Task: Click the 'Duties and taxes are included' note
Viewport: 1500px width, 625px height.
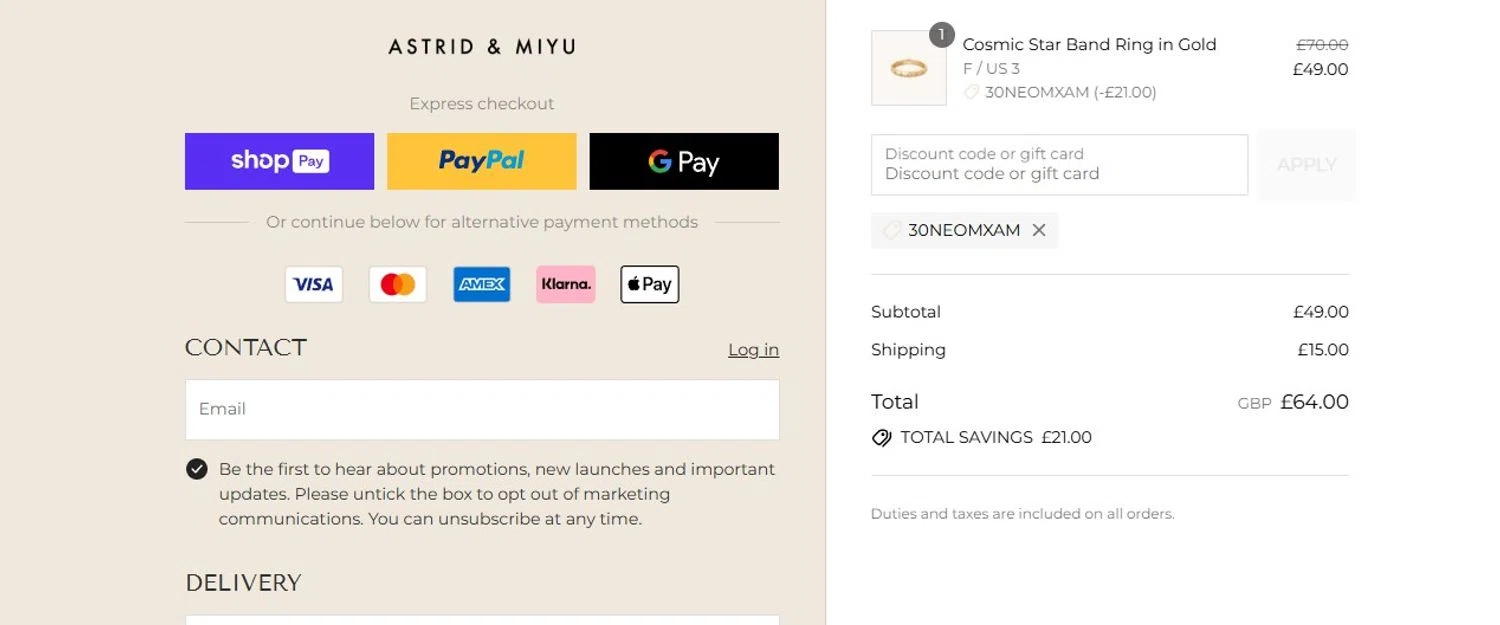Action: 1022,514
